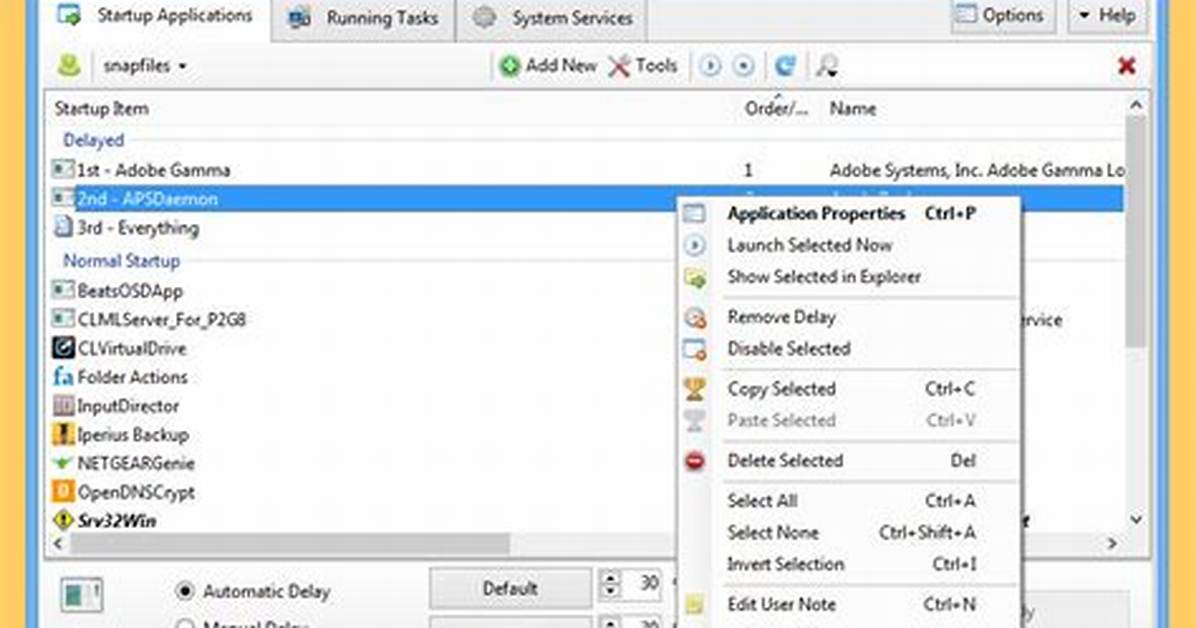Choose Delete Selected in context menu
This screenshot has height=628, width=1196.
click(x=850, y=461)
